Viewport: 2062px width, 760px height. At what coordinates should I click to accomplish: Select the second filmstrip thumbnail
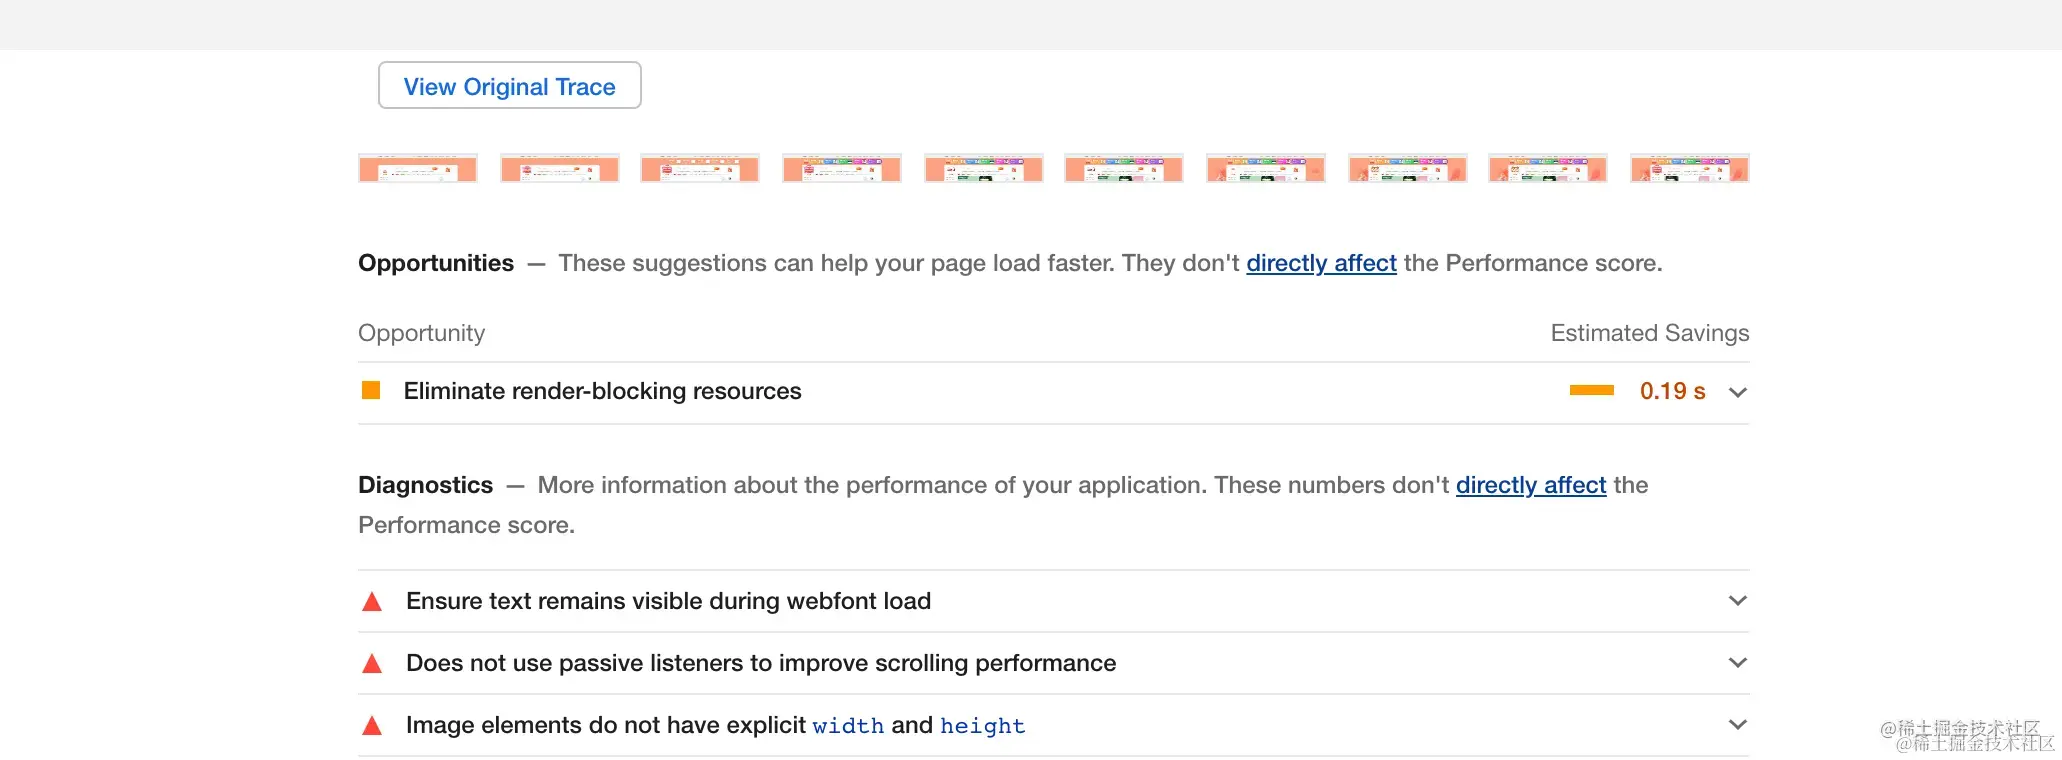click(560, 168)
